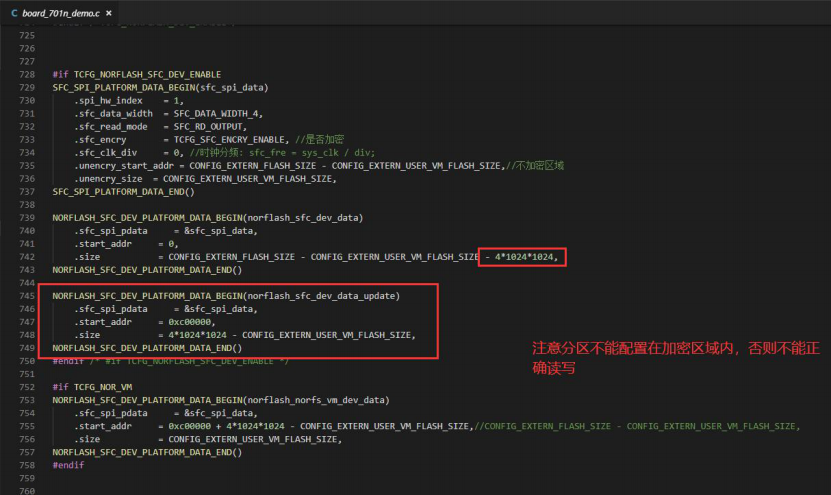Select the board_701n_demo.c editor tab
This screenshot has width=831, height=495.
(60, 13)
